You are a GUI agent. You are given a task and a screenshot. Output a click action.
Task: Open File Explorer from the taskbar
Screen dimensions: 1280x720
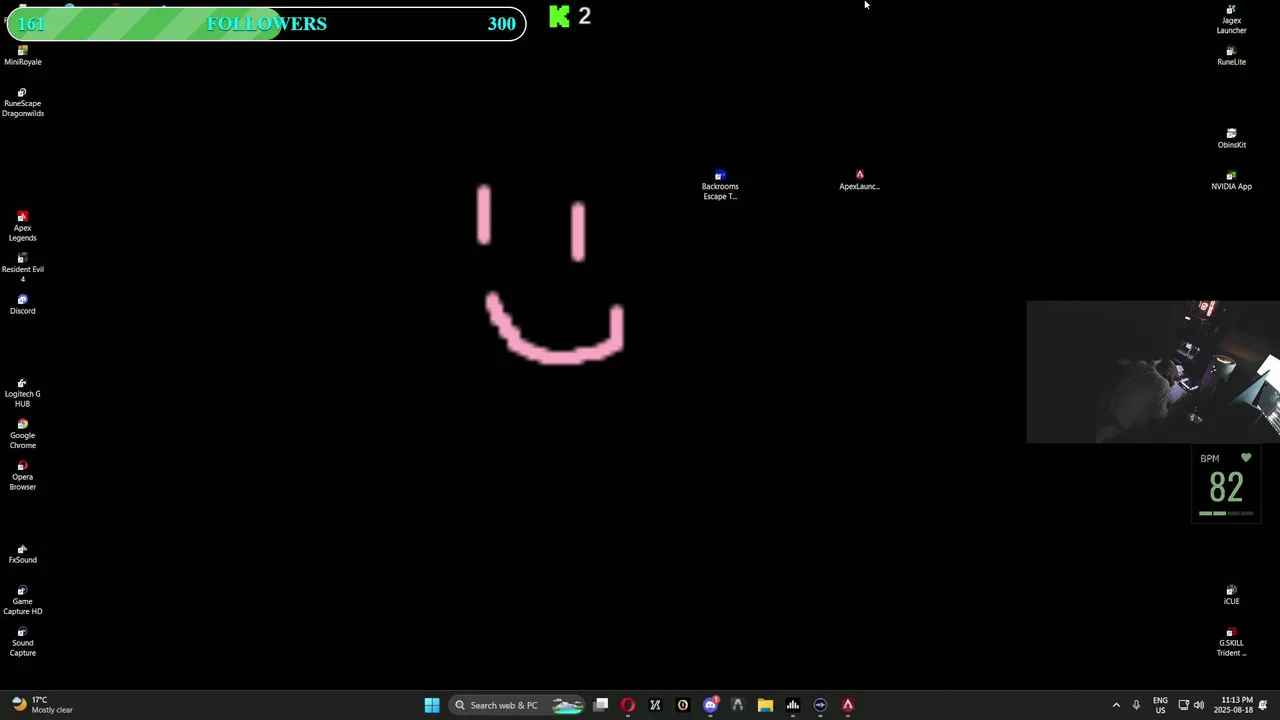pos(765,705)
